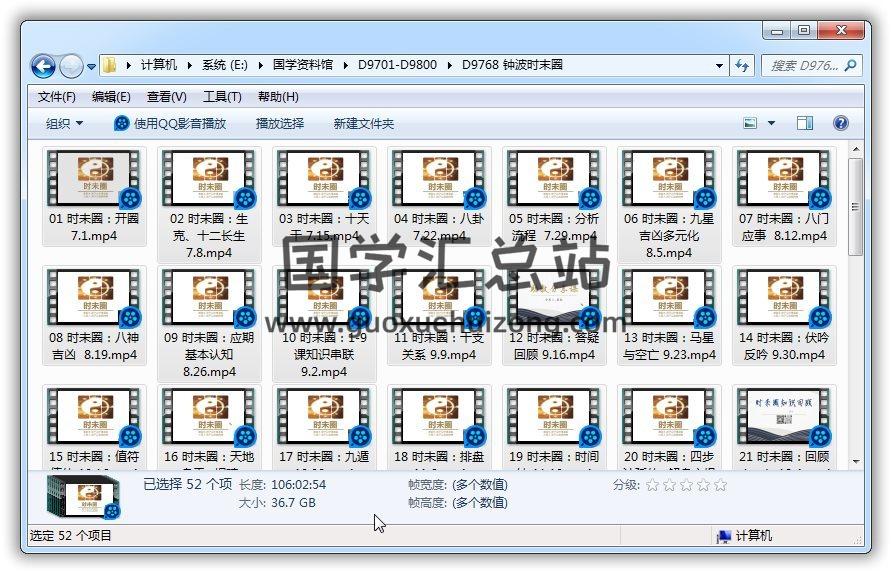The image size is (892, 574).
Task: Click the 大小: 36.7 GB value
Action: click(294, 503)
